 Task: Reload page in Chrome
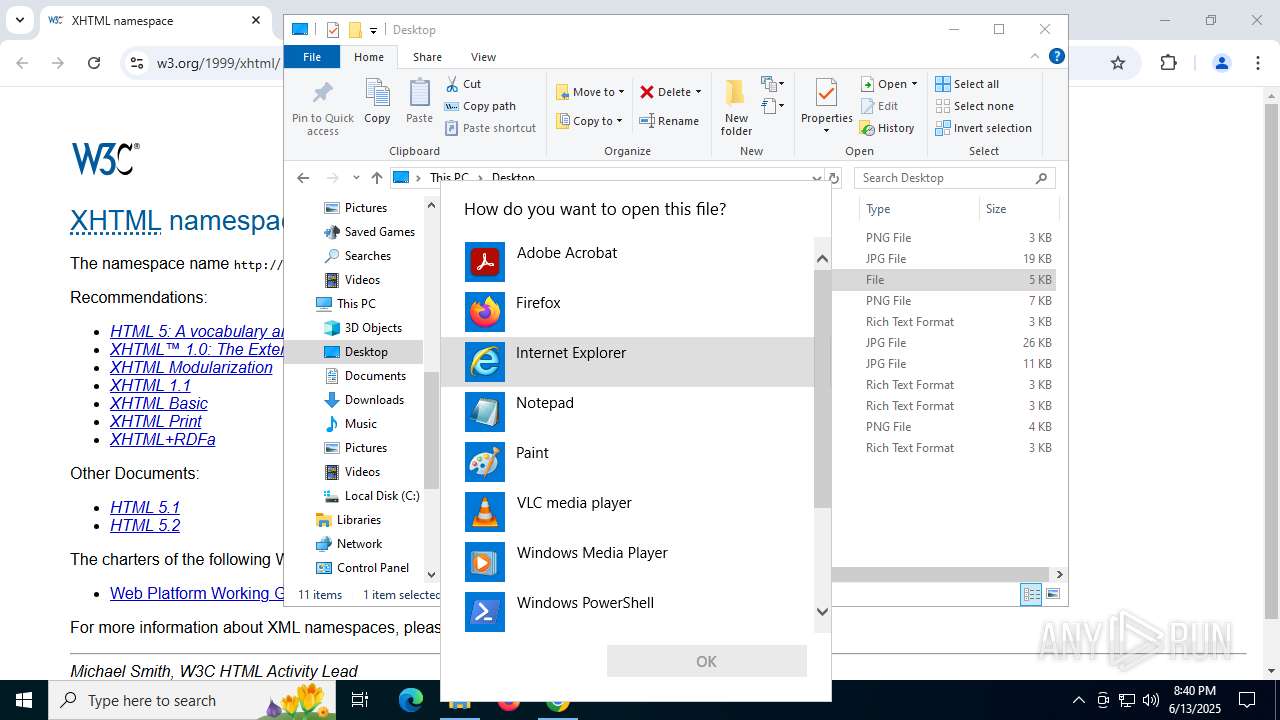[x=94, y=63]
